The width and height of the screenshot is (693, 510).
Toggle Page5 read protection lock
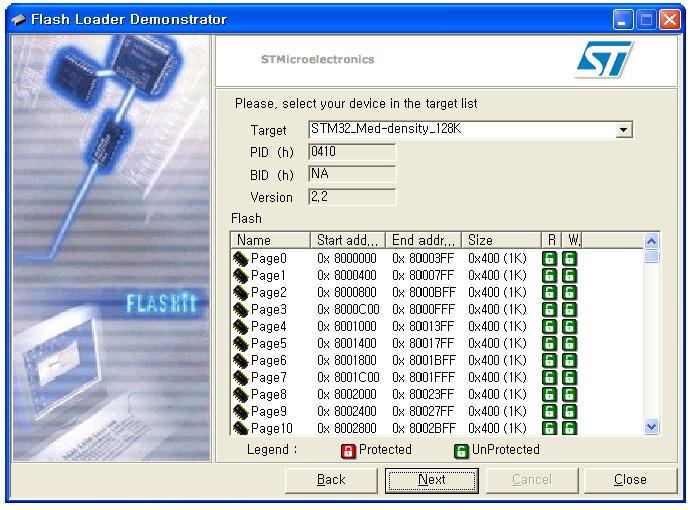click(x=549, y=343)
